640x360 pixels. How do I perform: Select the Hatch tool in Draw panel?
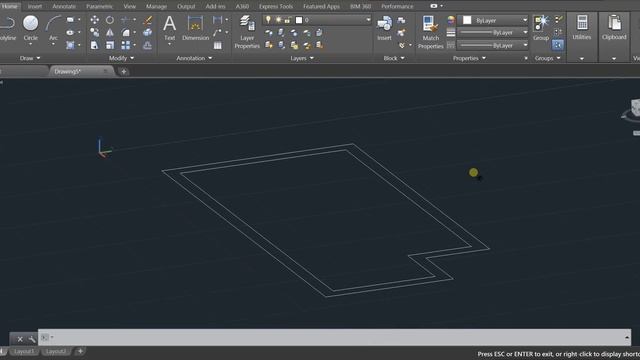tap(70, 45)
